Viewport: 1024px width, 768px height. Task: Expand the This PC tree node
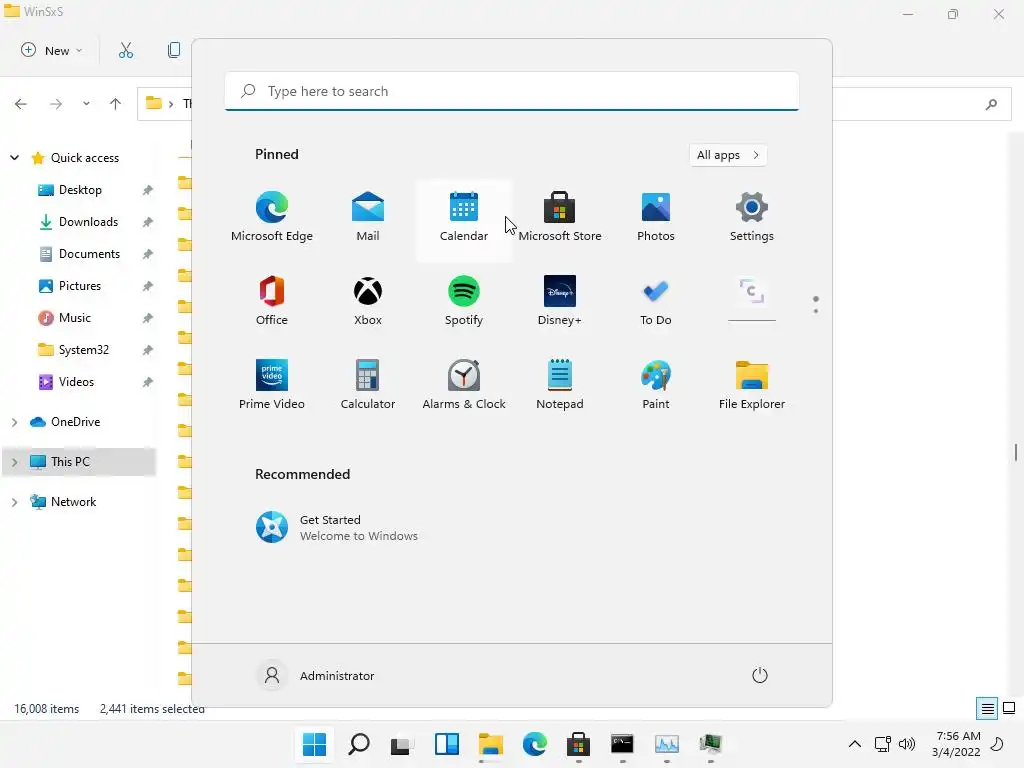(14, 462)
